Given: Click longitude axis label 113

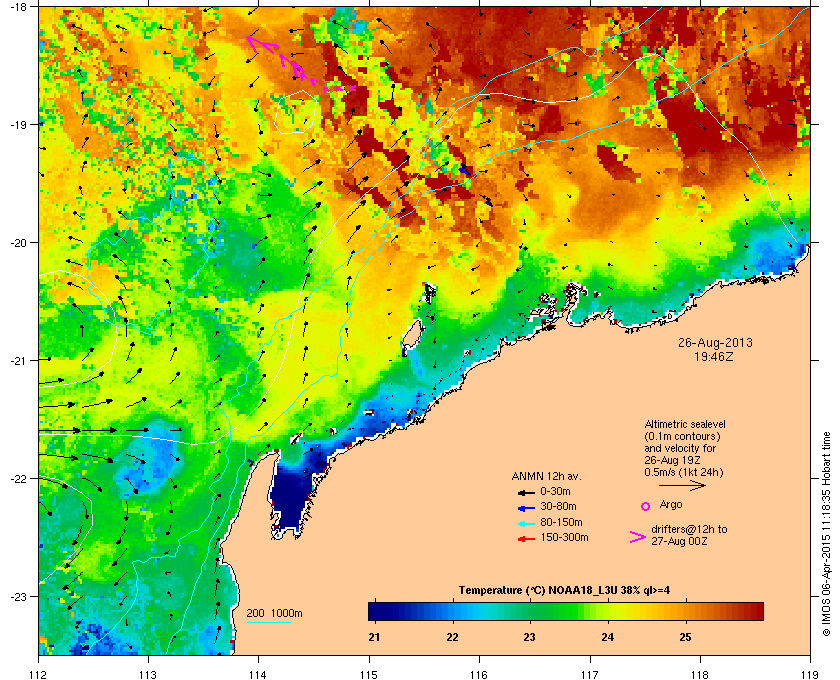Looking at the screenshot, I should pos(148,674).
